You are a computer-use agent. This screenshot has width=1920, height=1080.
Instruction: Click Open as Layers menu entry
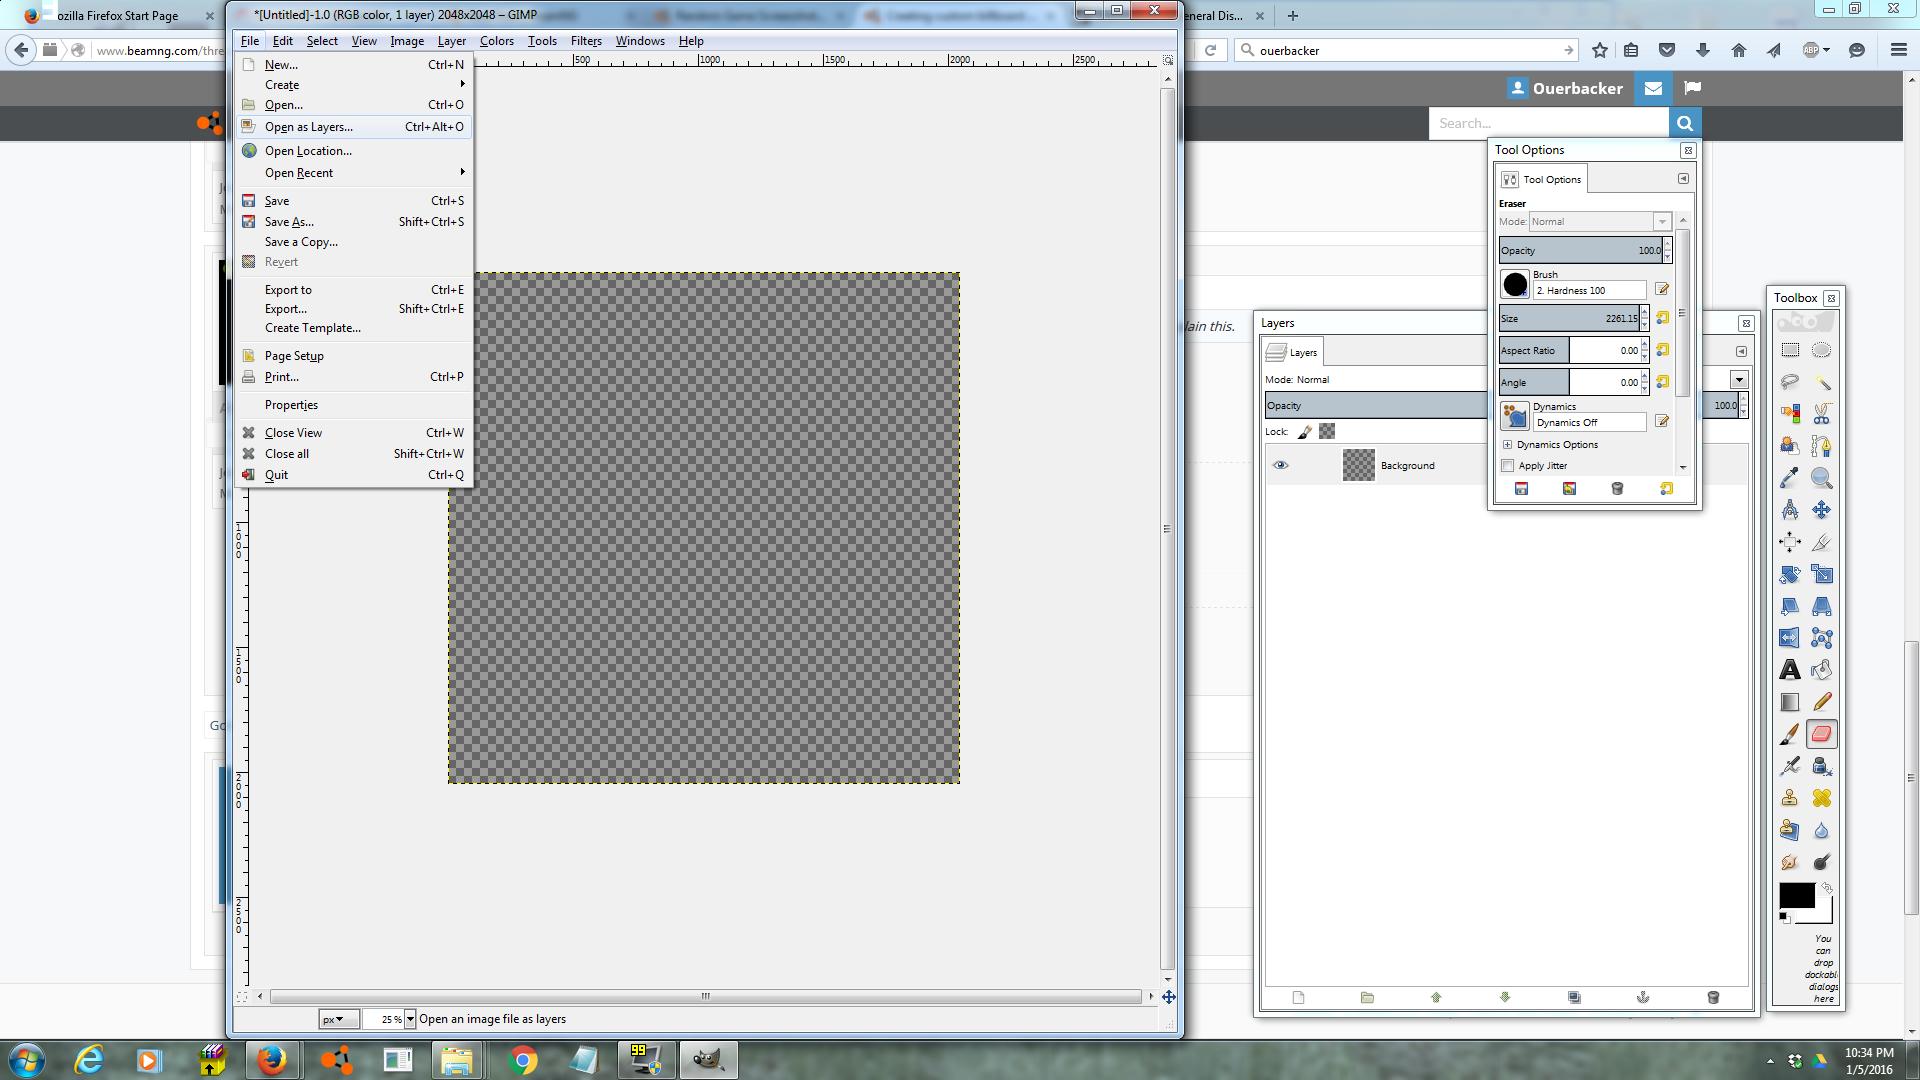(354, 127)
